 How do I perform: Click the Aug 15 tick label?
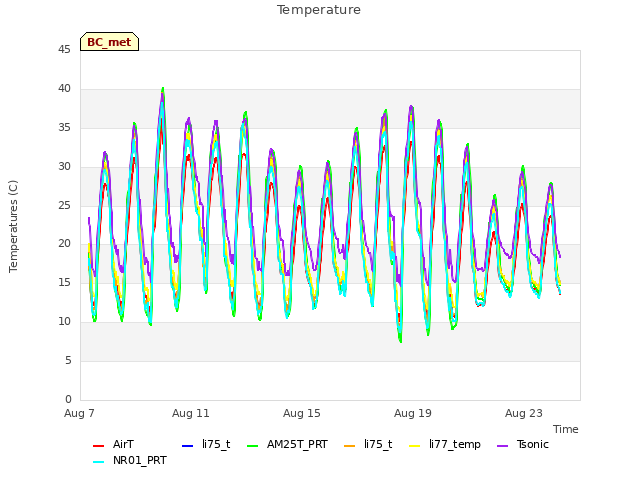[302, 413]
